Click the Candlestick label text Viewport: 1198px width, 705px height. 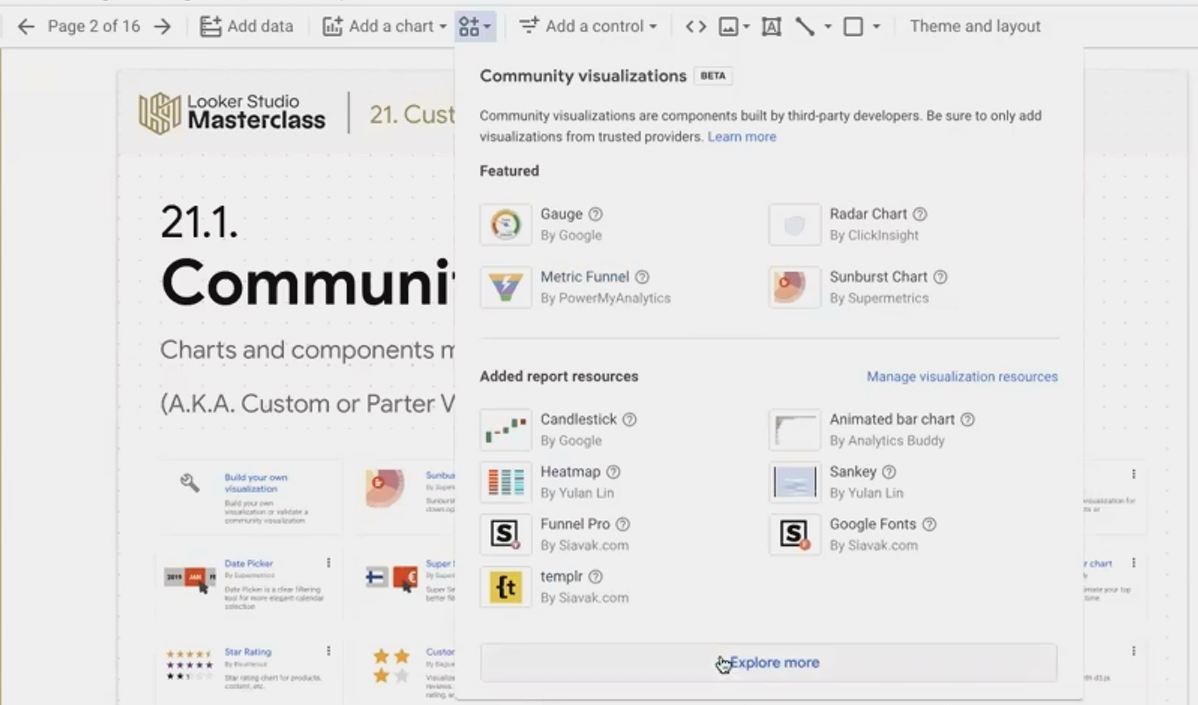click(x=578, y=419)
